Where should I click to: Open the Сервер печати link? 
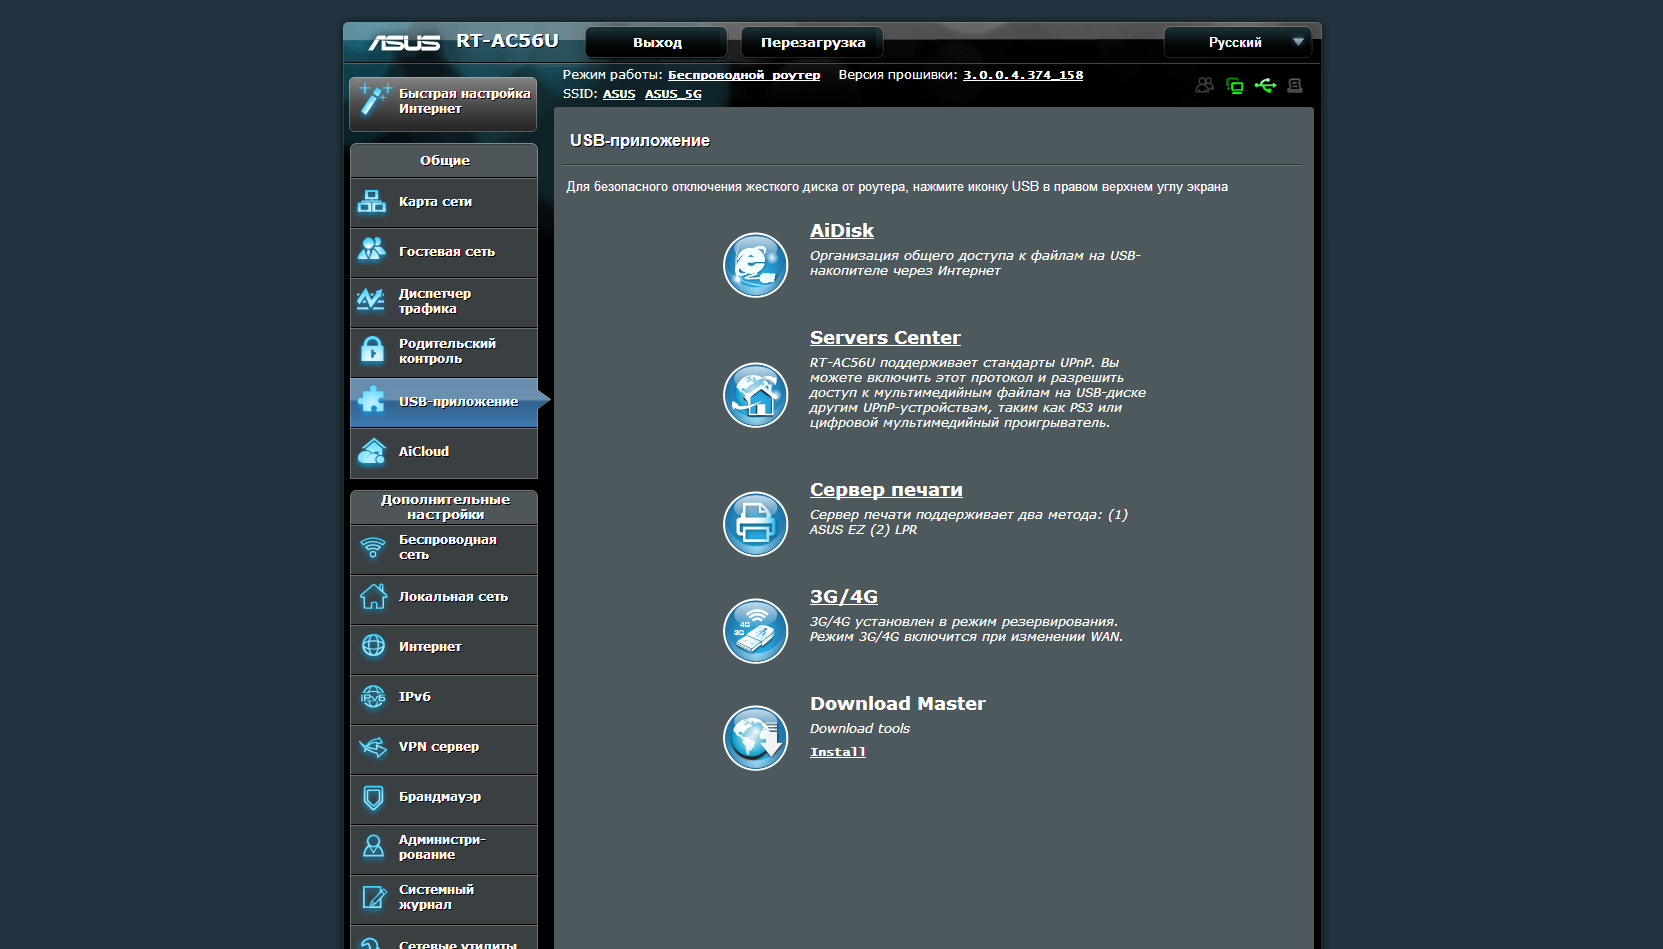click(x=886, y=489)
